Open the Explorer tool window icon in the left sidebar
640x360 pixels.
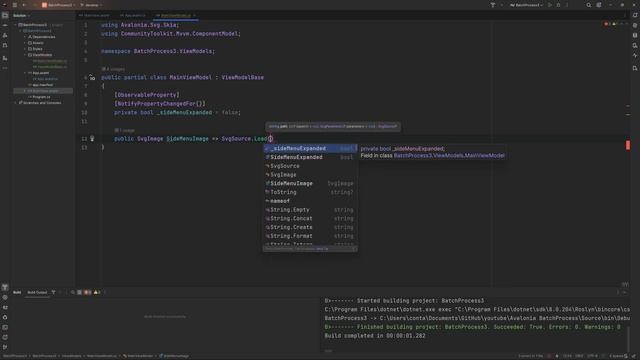(x=5, y=16)
